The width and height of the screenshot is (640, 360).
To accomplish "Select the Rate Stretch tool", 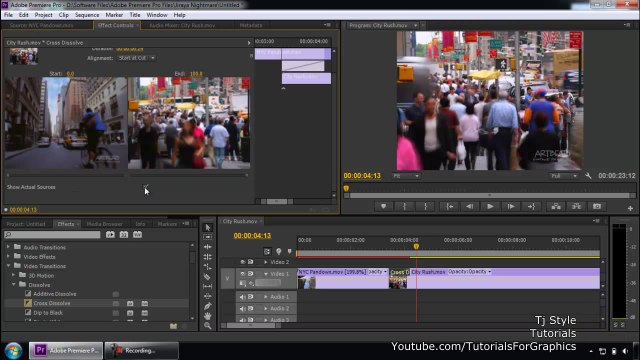I will coord(208,267).
